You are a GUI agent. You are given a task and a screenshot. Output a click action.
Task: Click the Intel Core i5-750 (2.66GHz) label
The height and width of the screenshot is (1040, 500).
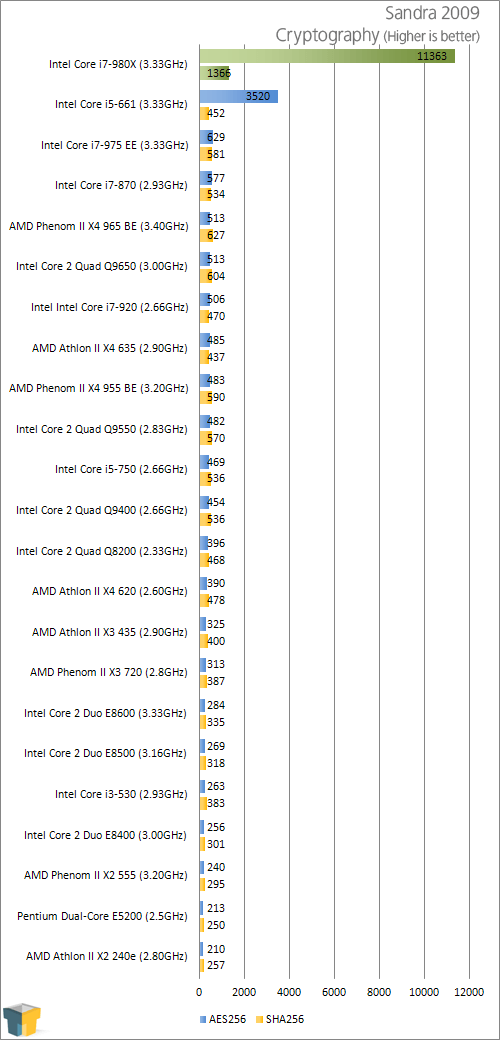click(122, 469)
